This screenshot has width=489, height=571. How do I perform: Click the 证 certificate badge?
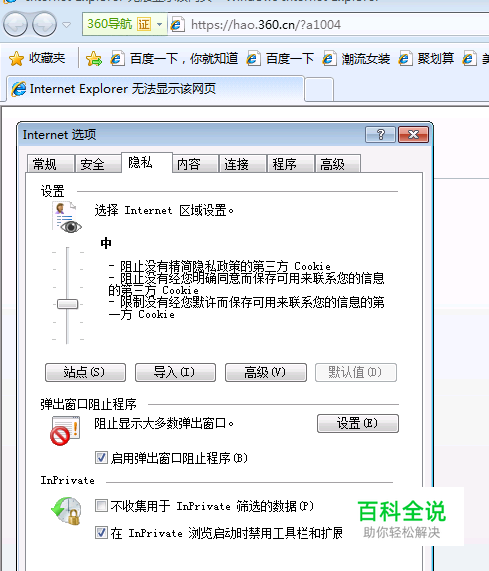coord(144,24)
